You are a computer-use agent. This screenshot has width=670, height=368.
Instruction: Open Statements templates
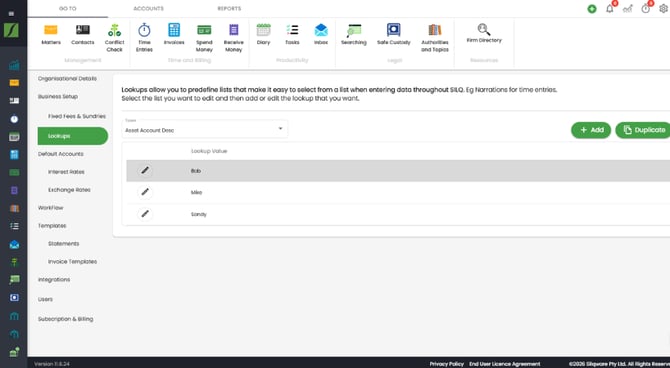[63, 244]
